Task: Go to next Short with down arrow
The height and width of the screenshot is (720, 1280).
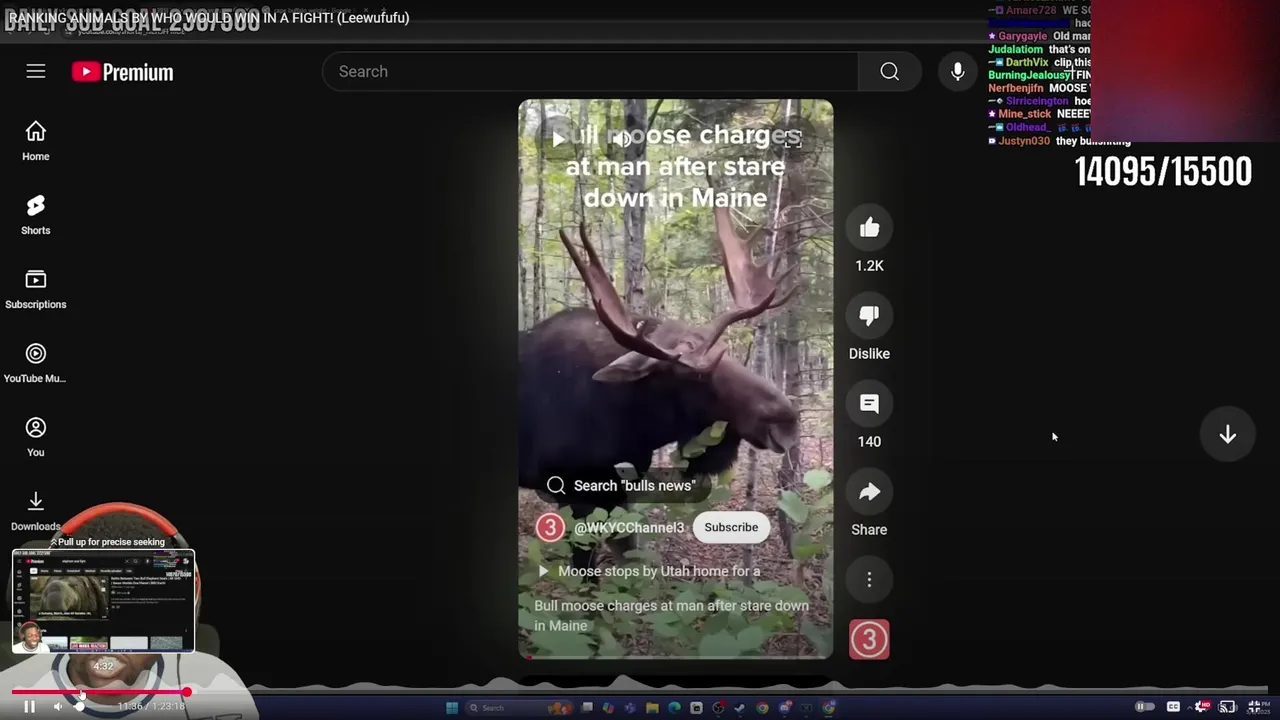Action: [x=1227, y=435]
